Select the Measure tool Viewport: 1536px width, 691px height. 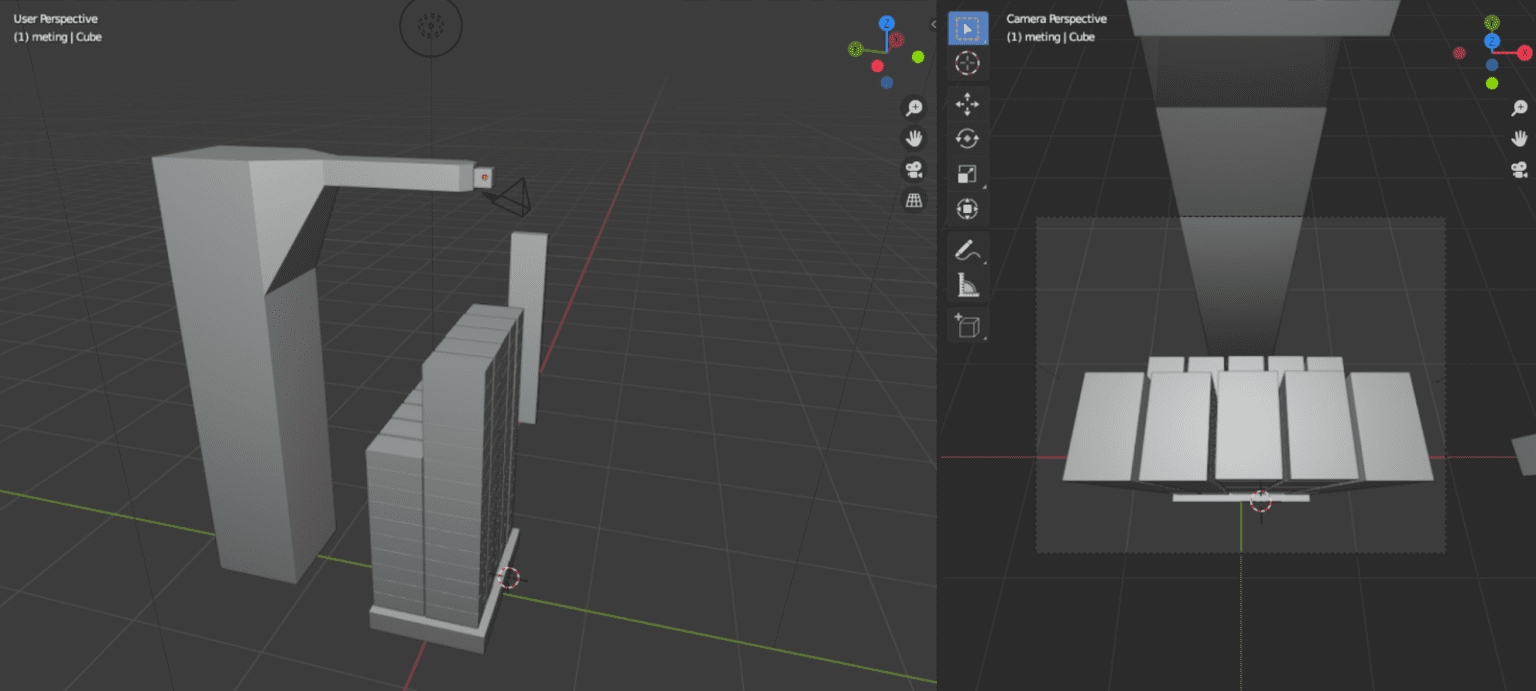966,284
